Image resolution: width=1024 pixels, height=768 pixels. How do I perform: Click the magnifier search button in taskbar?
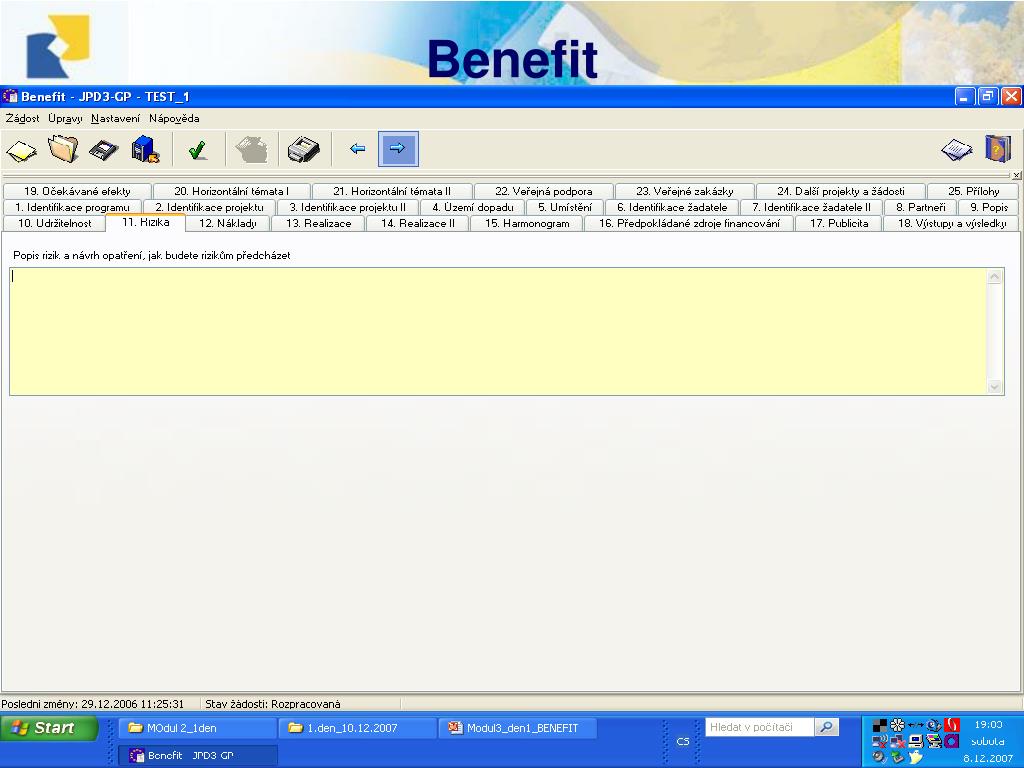coord(827,727)
